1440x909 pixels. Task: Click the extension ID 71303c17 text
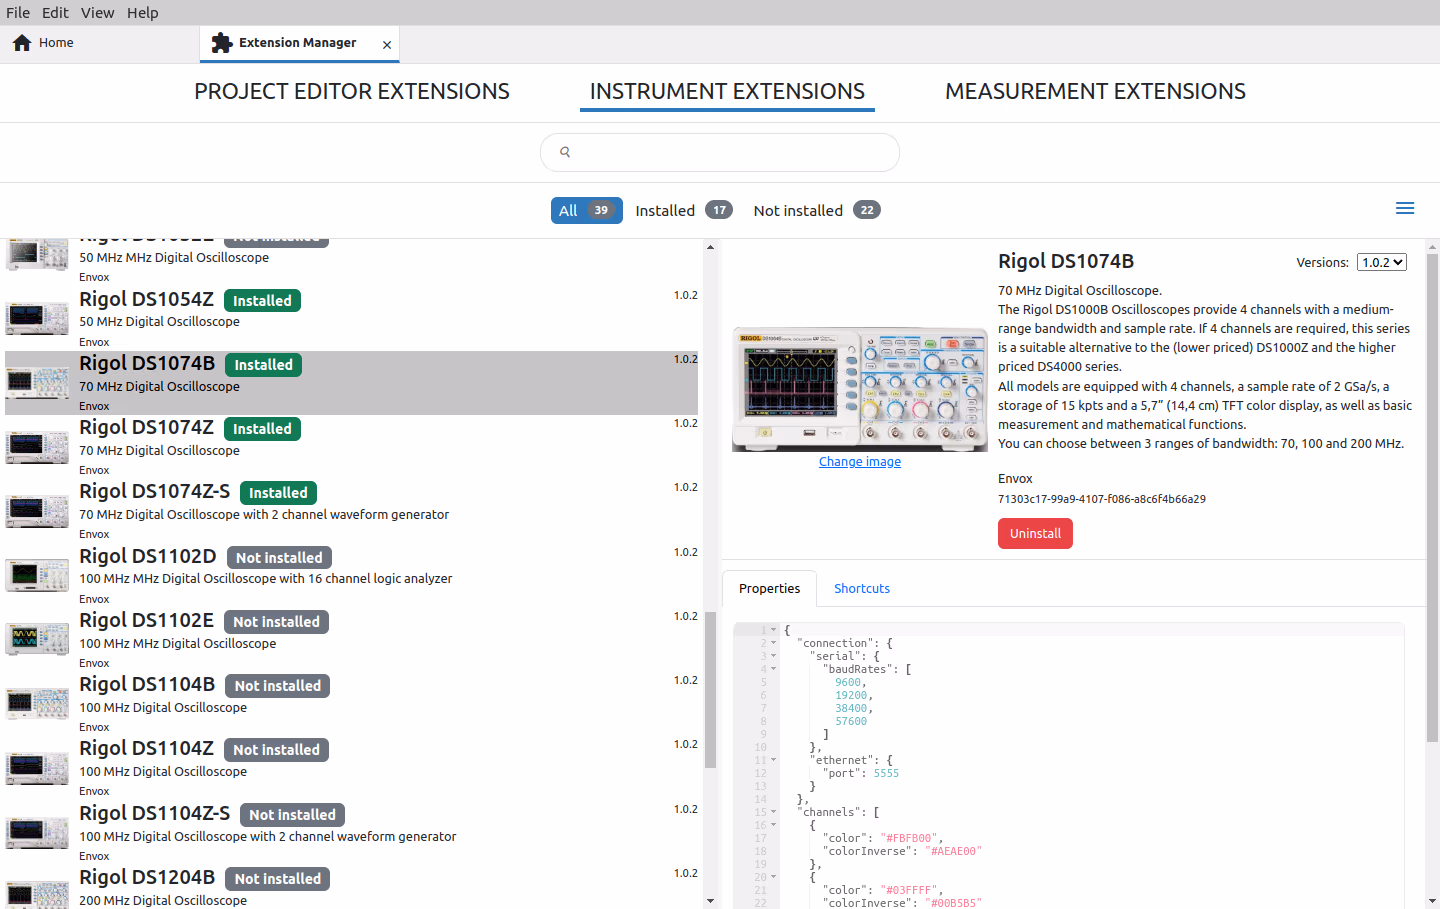click(1102, 499)
